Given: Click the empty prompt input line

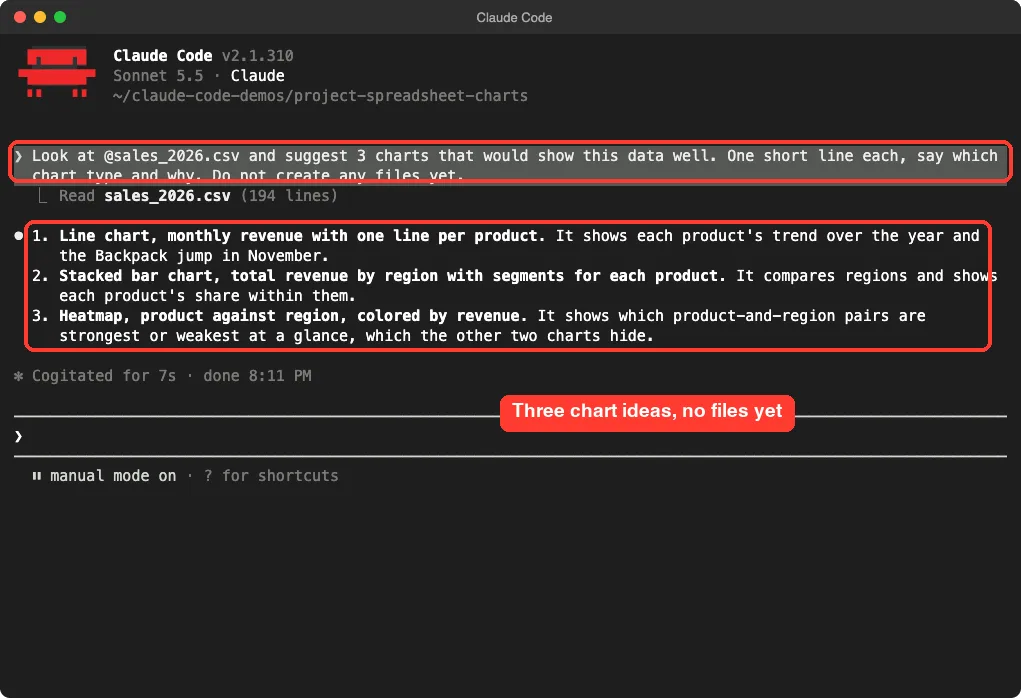Looking at the screenshot, I should tap(510, 436).
